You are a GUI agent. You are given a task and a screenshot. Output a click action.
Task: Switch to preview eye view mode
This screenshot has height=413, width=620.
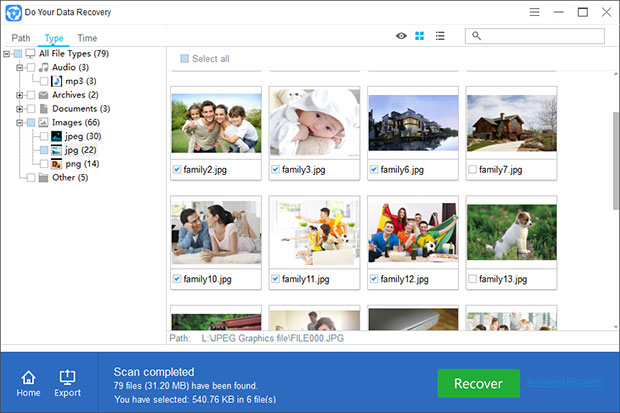[401, 36]
